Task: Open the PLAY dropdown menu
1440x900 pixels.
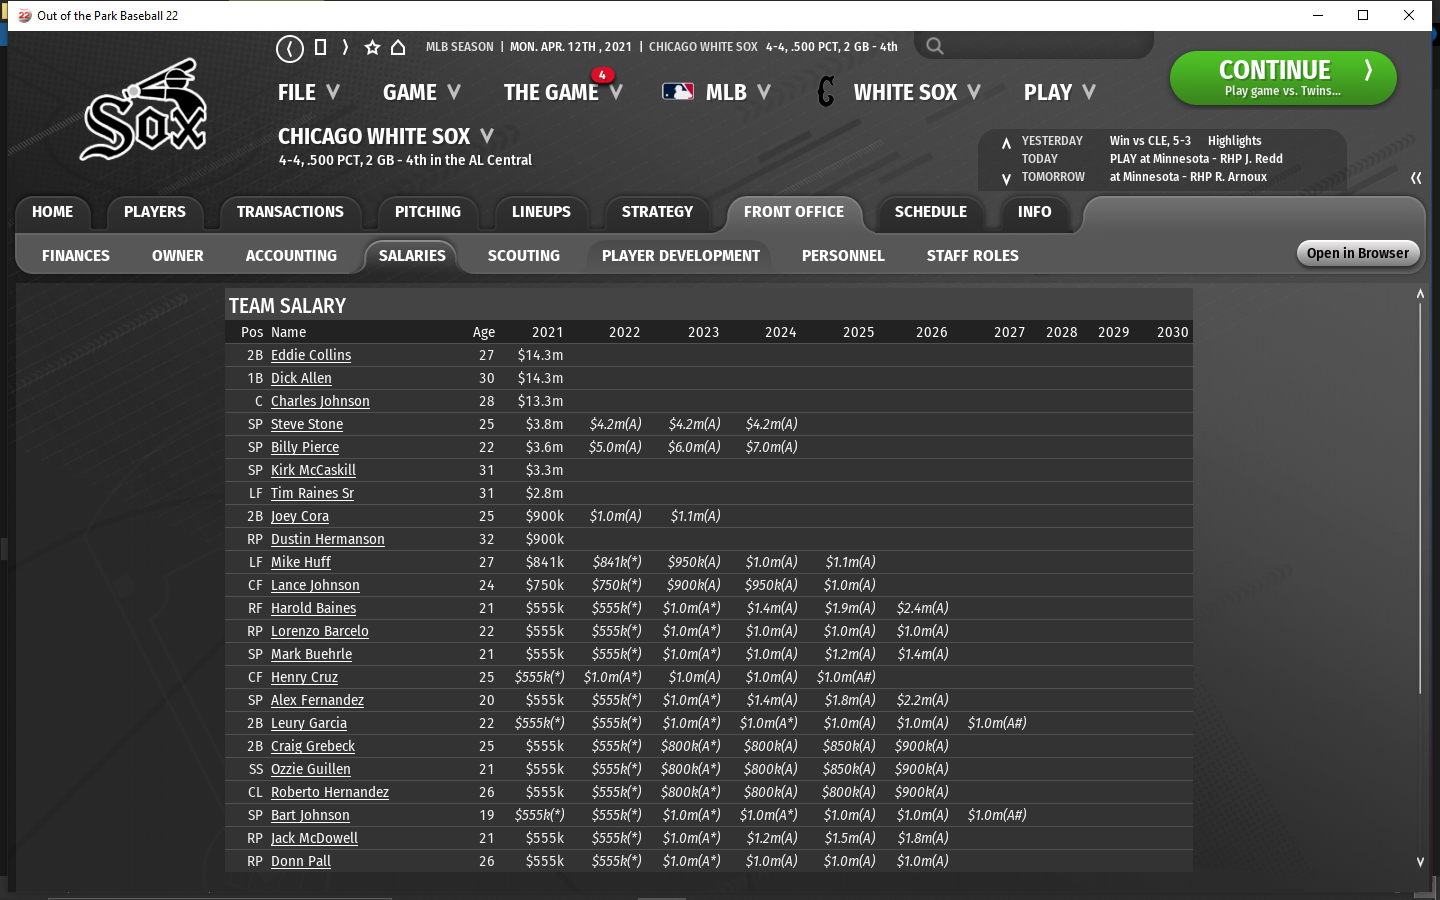Action: (x=1059, y=92)
